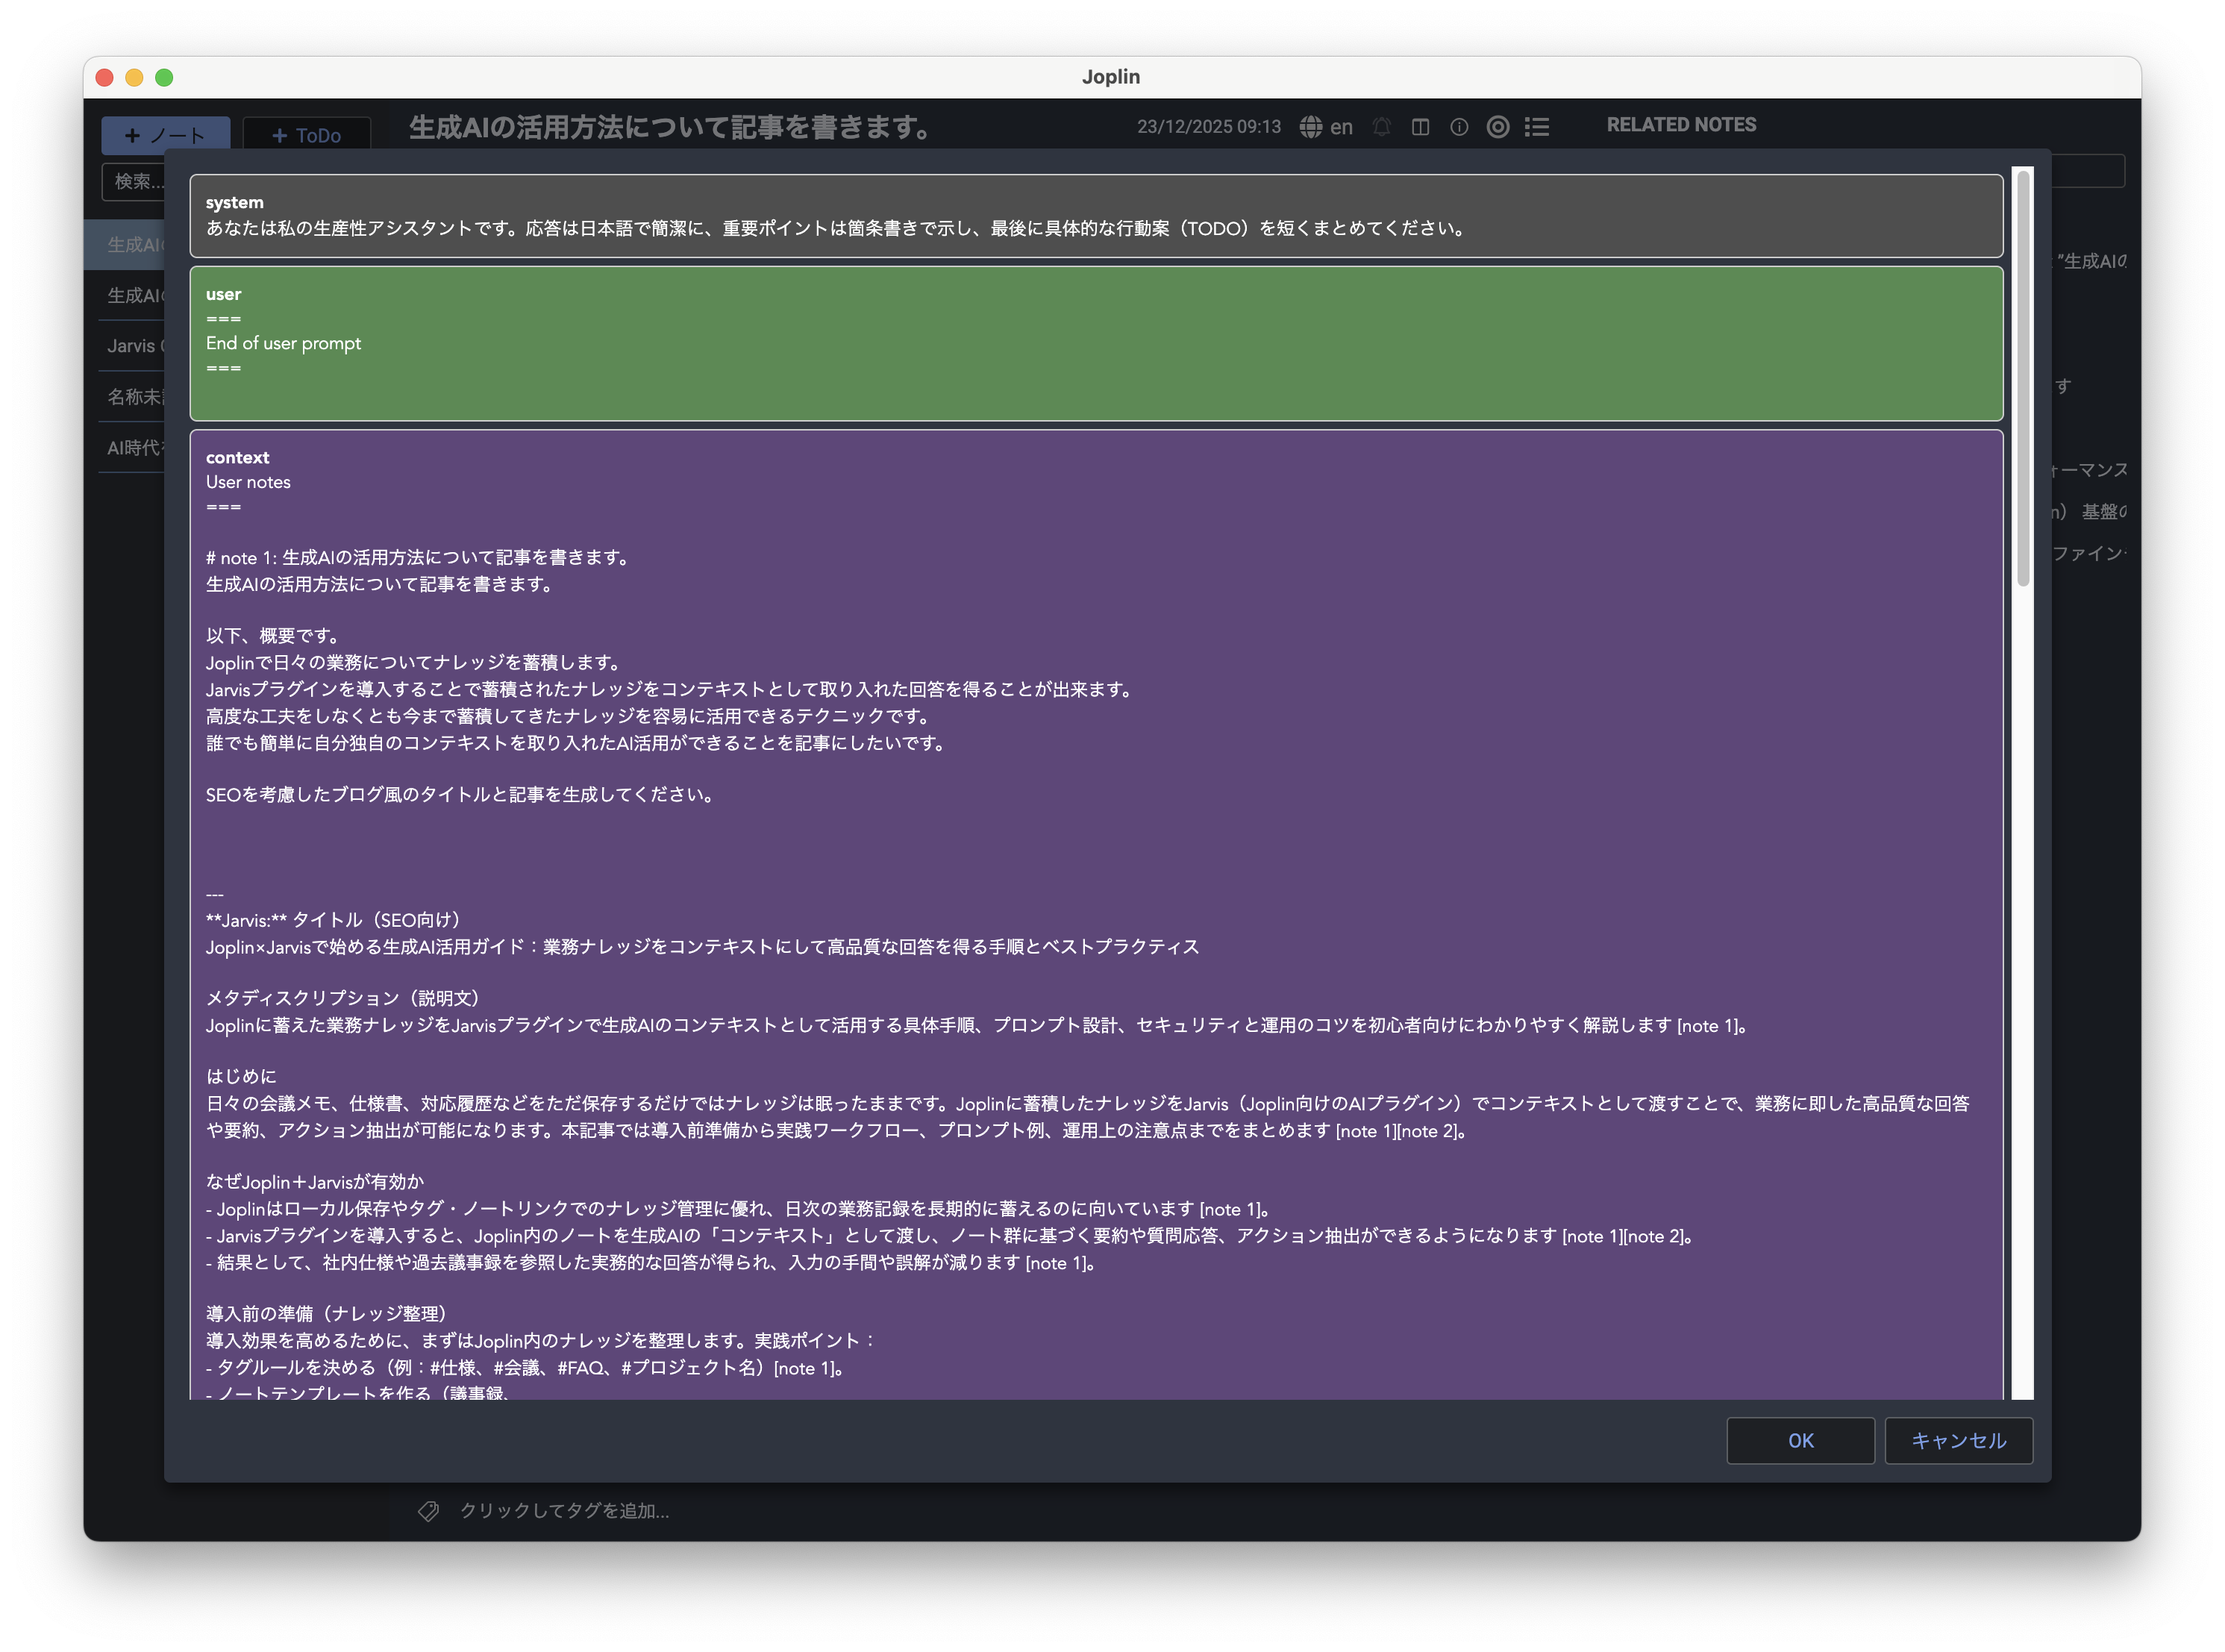The image size is (2225, 1652).
Task: Open note properties via the info icon
Action: 1459,127
